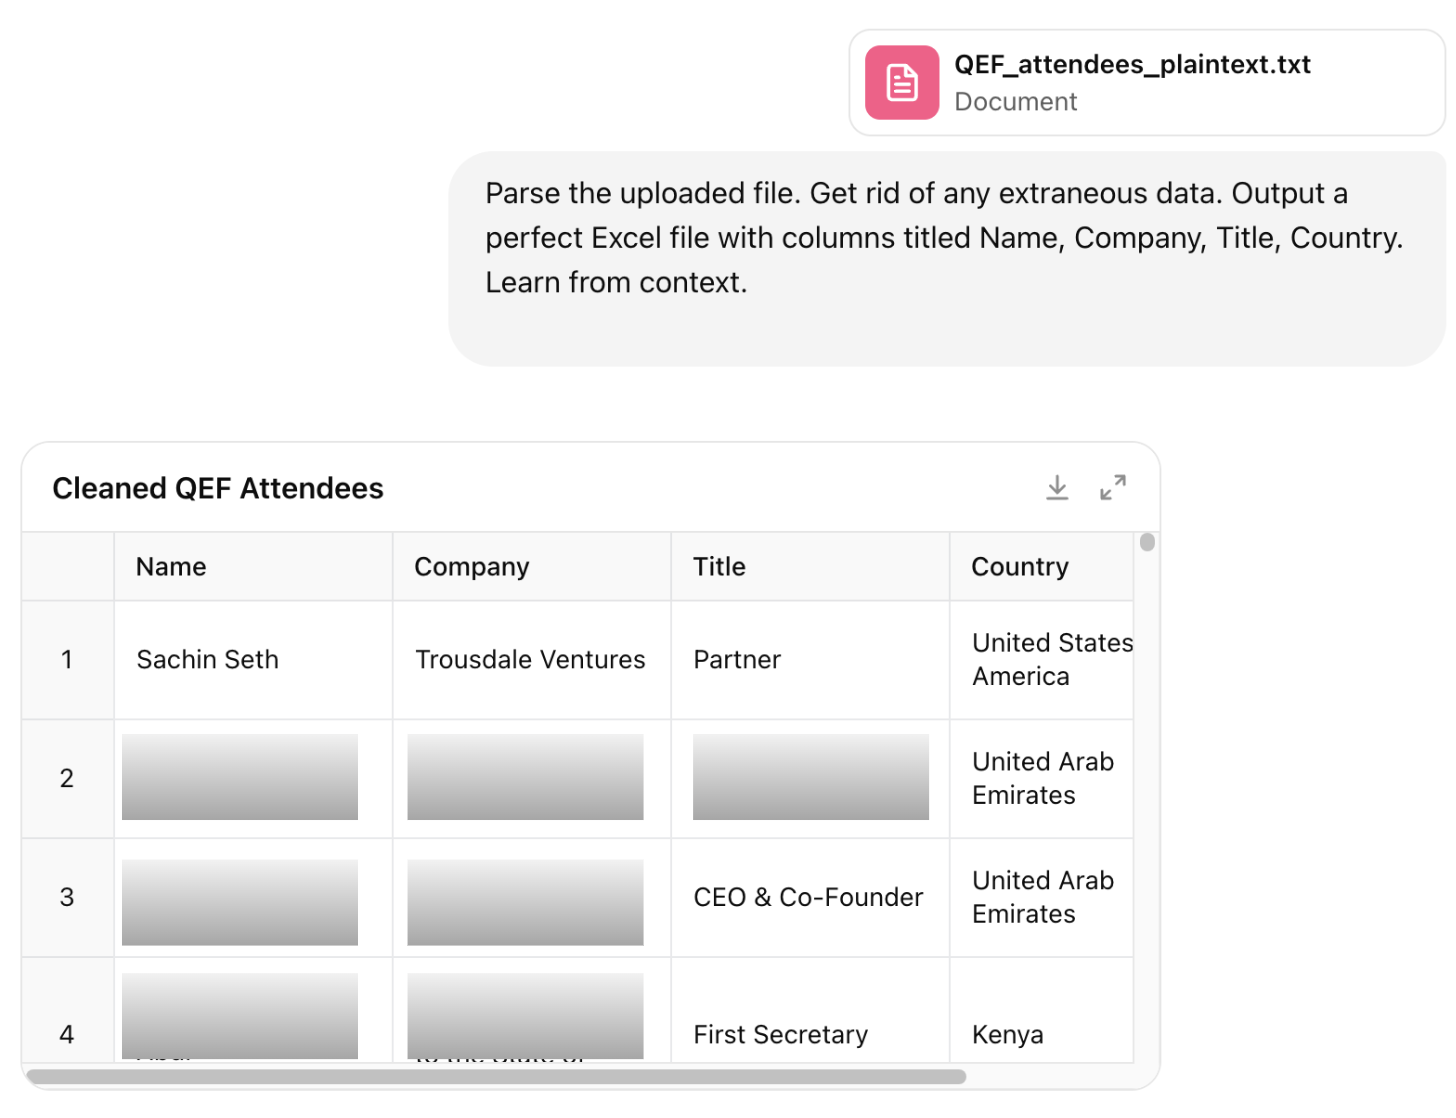Click the table's vertical scrollbar thumb
The width and height of the screenshot is (1456, 1118).
point(1147,542)
